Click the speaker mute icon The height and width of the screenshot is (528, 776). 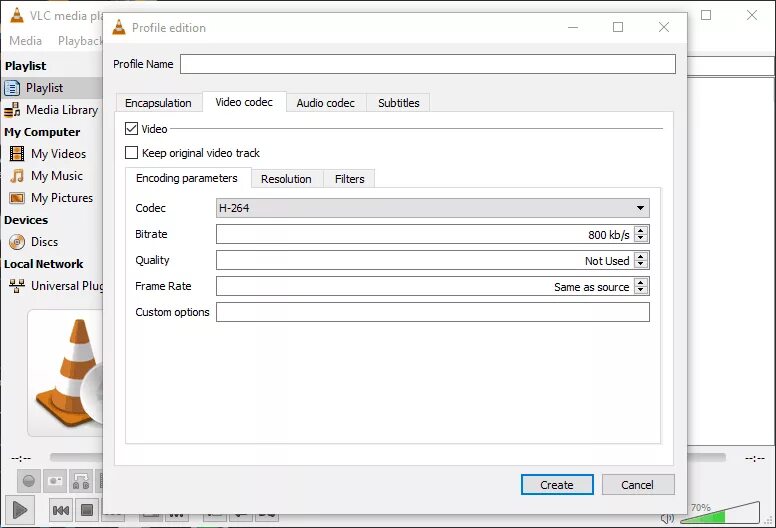point(667,518)
